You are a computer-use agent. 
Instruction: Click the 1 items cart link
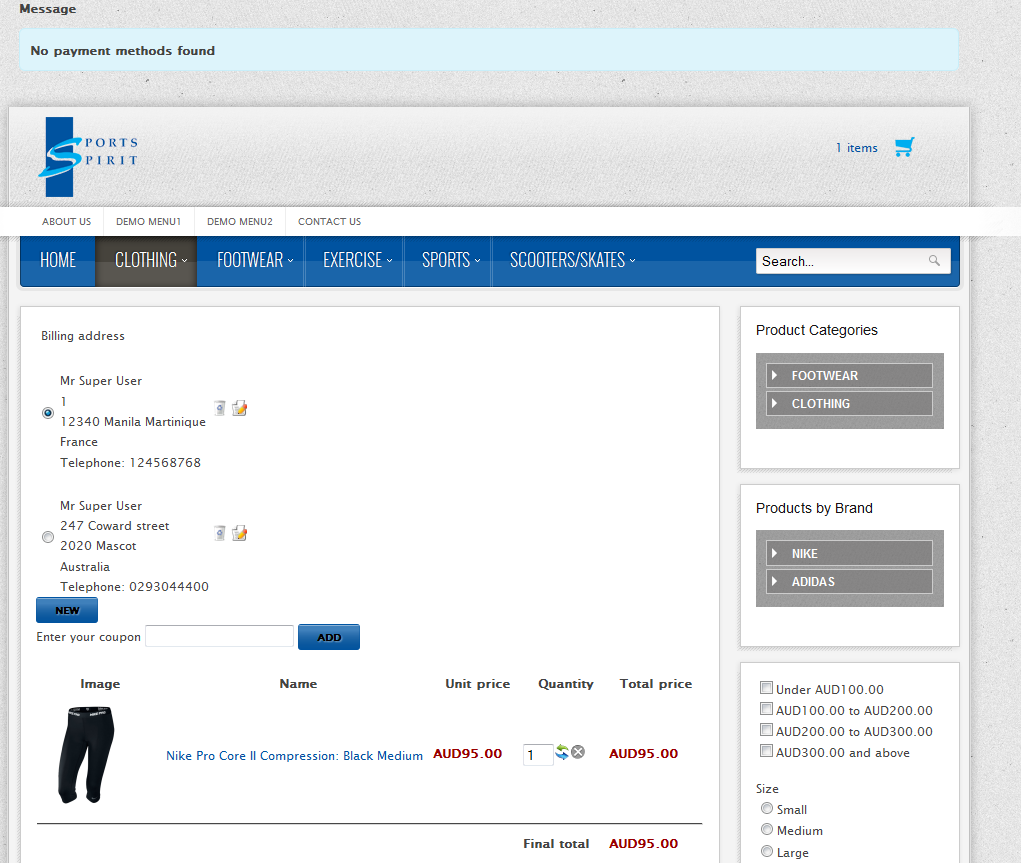[856, 148]
